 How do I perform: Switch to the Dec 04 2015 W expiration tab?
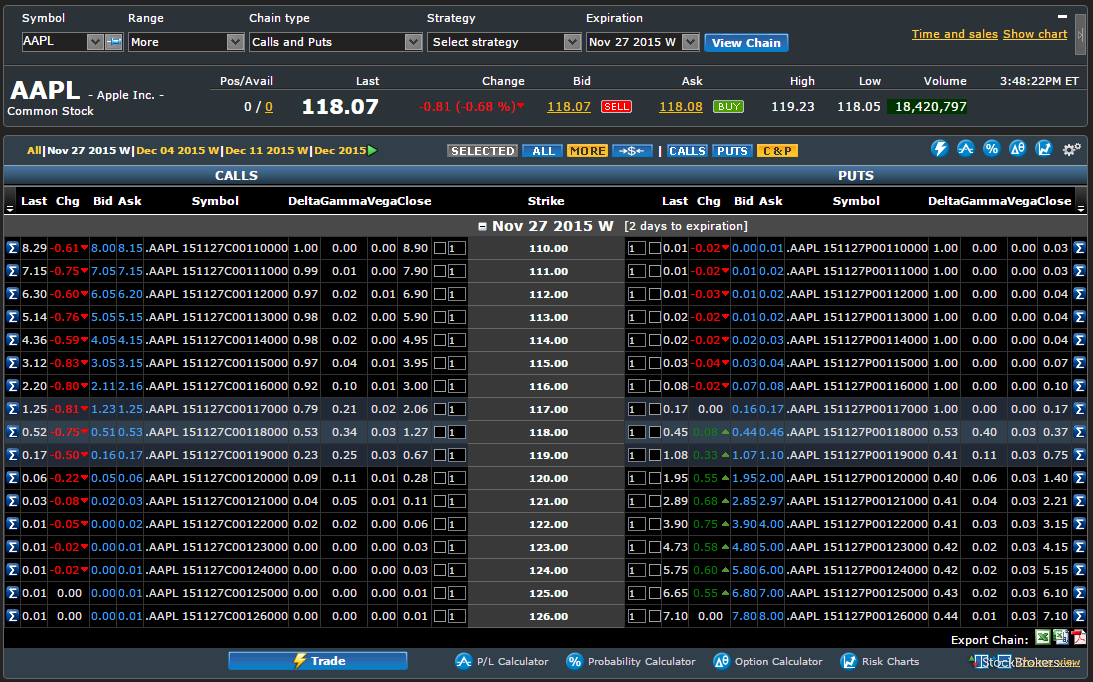(178, 151)
